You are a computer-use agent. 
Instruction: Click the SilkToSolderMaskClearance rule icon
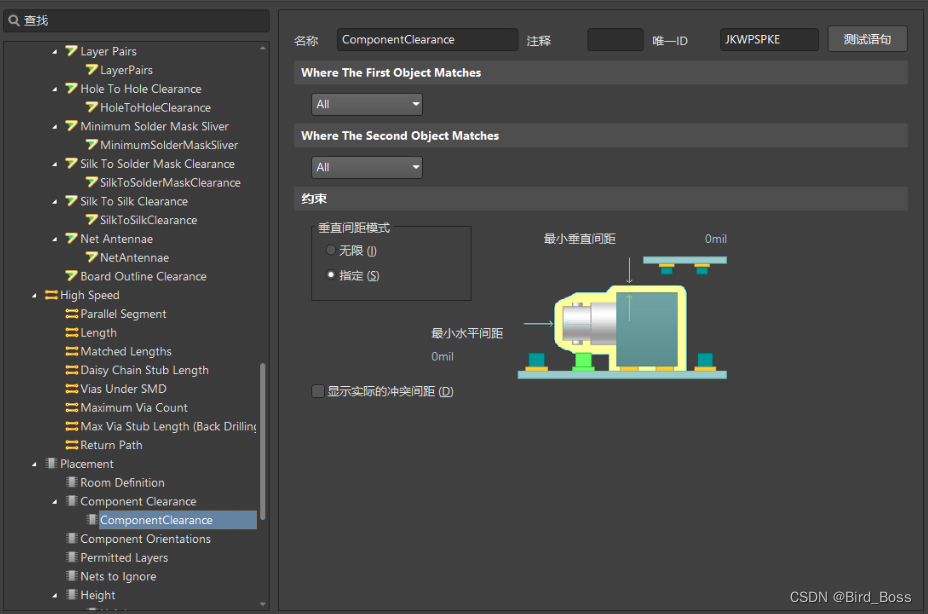(x=92, y=182)
